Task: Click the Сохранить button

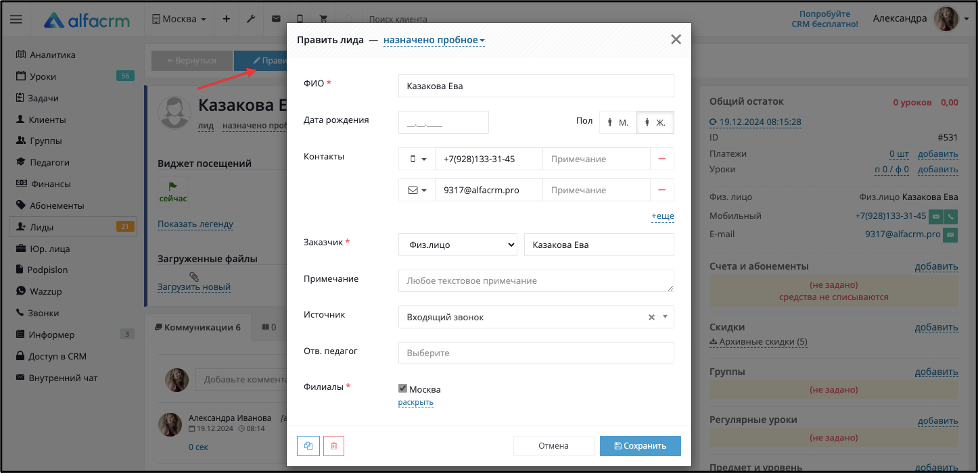Action: tap(640, 446)
